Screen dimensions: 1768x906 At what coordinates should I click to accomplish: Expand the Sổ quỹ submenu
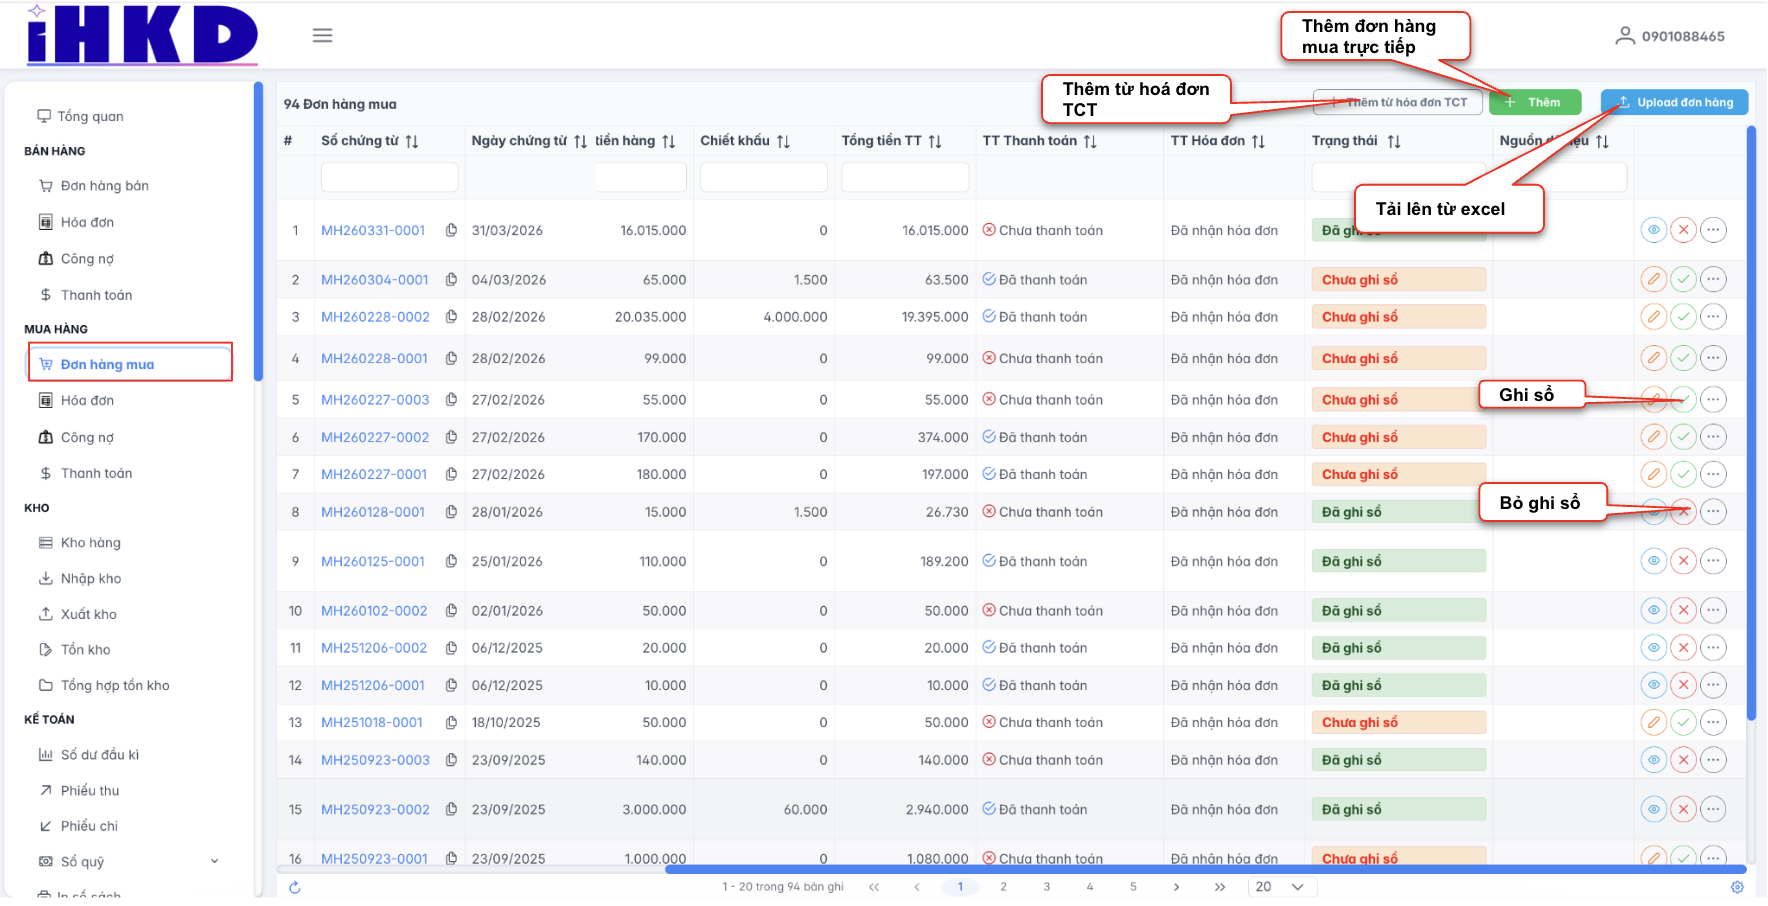pyautogui.click(x=214, y=861)
